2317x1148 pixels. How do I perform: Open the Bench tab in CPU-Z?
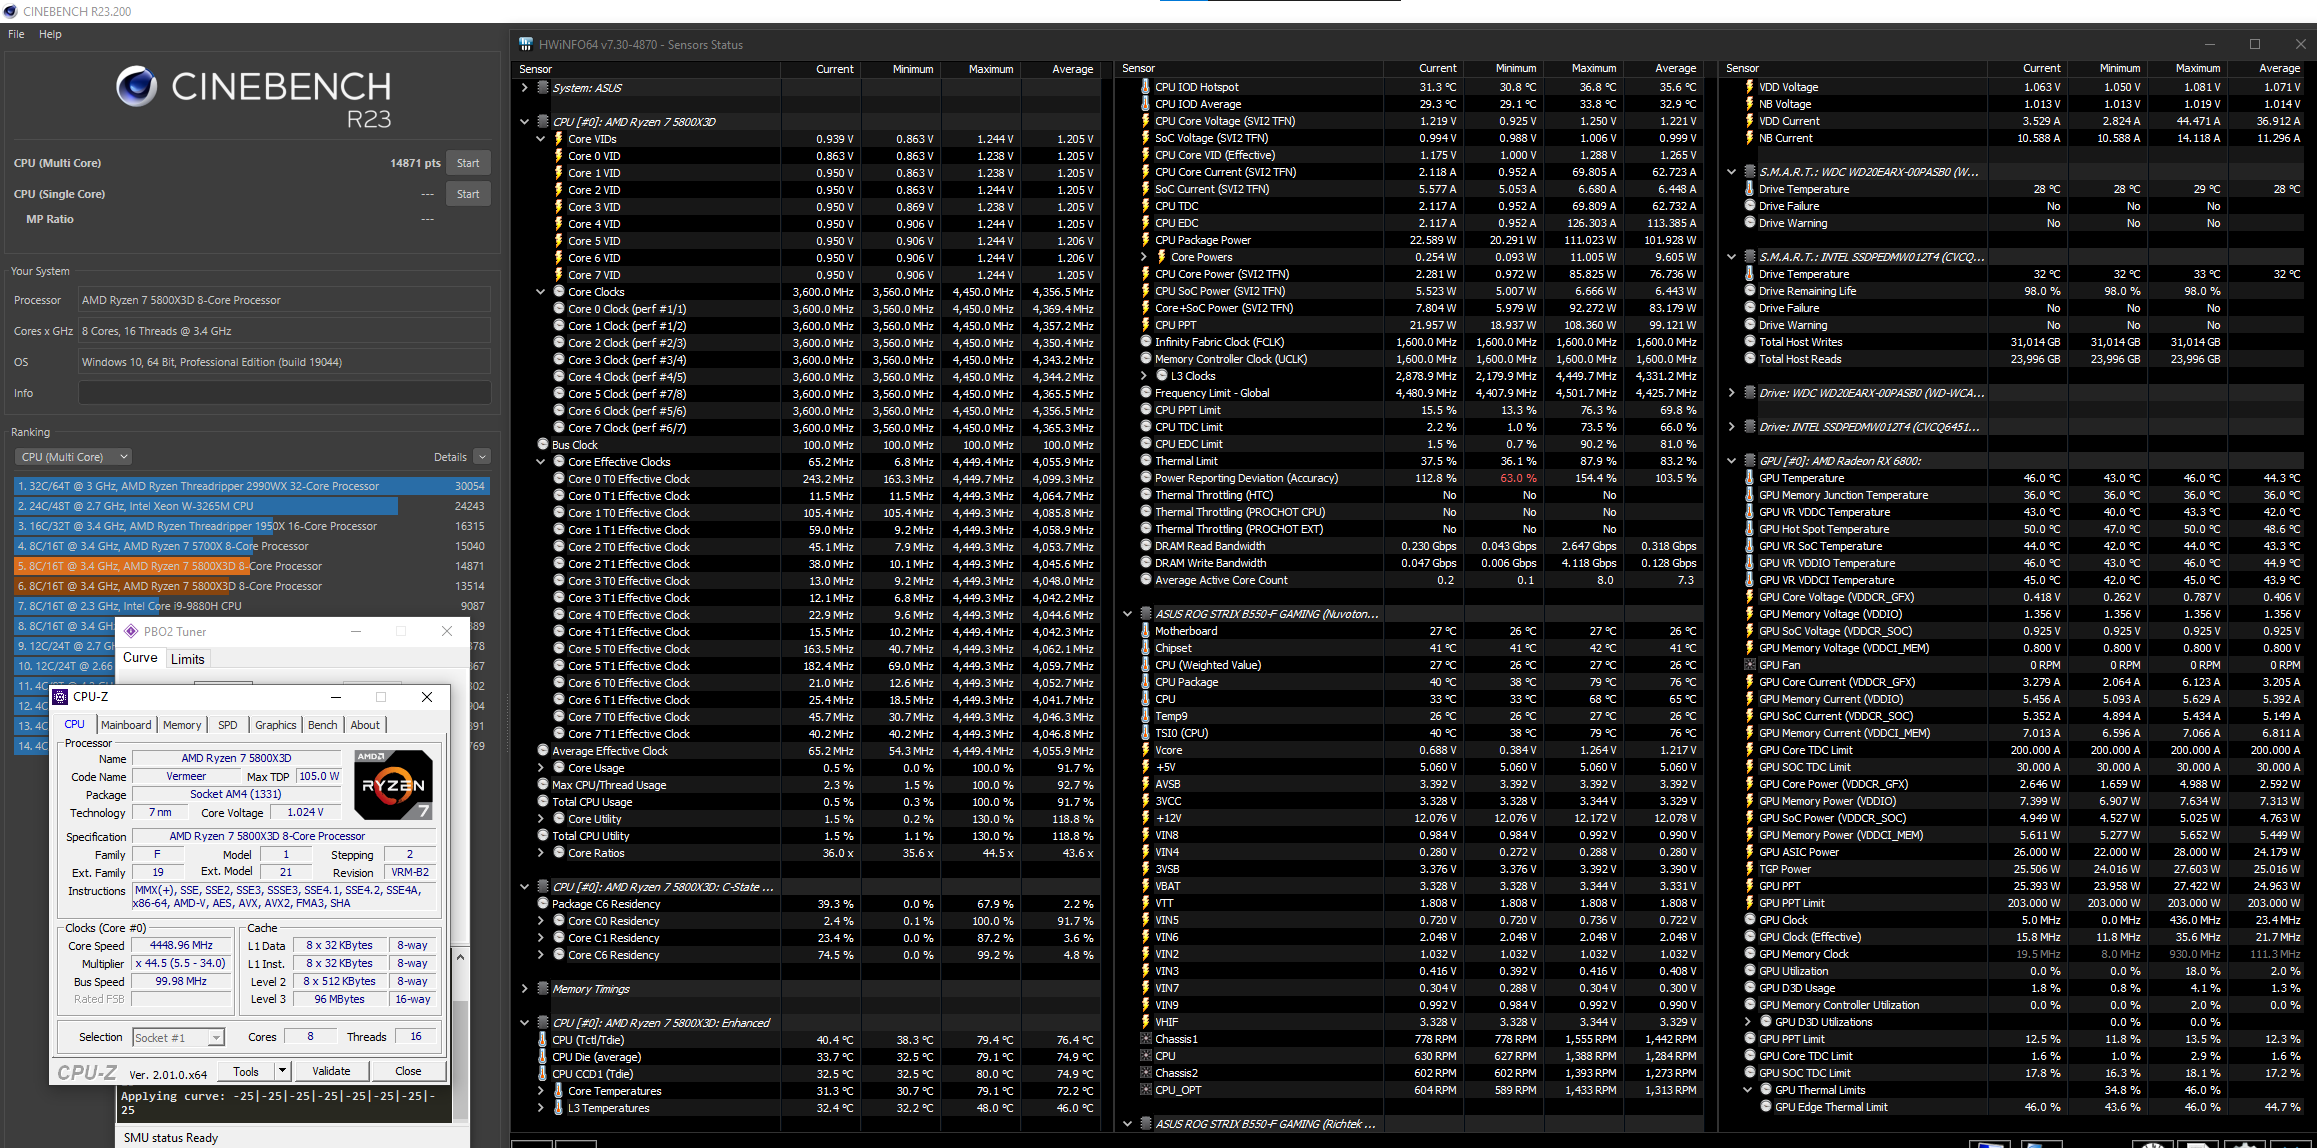point(322,725)
